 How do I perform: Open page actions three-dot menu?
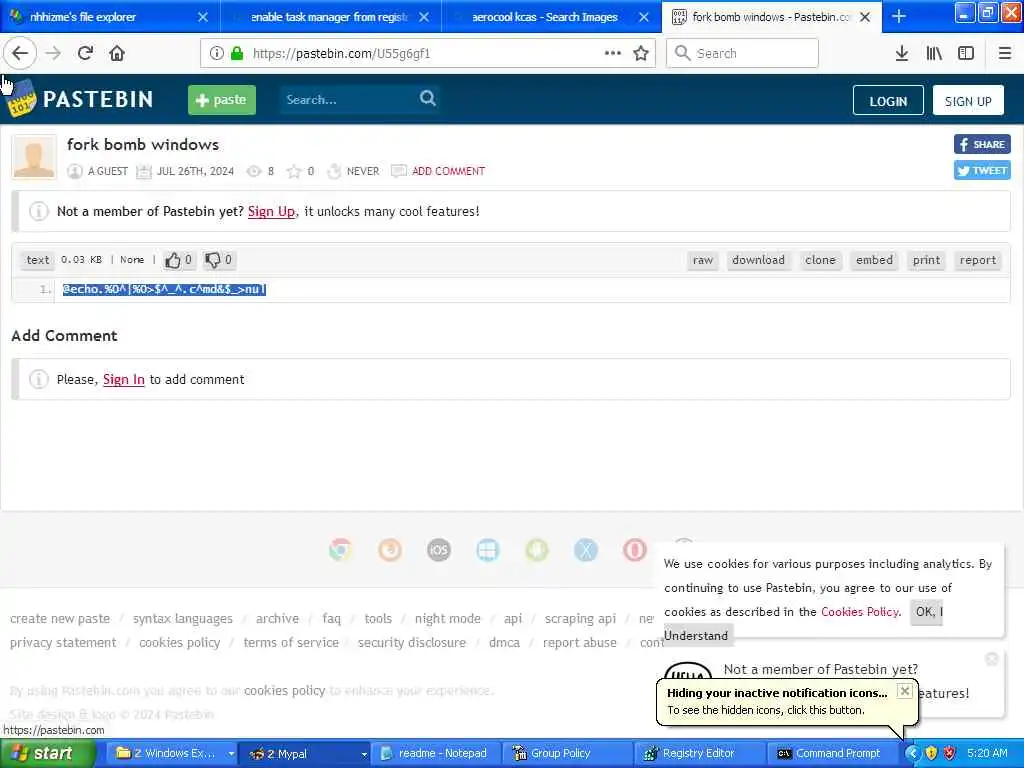coord(613,54)
